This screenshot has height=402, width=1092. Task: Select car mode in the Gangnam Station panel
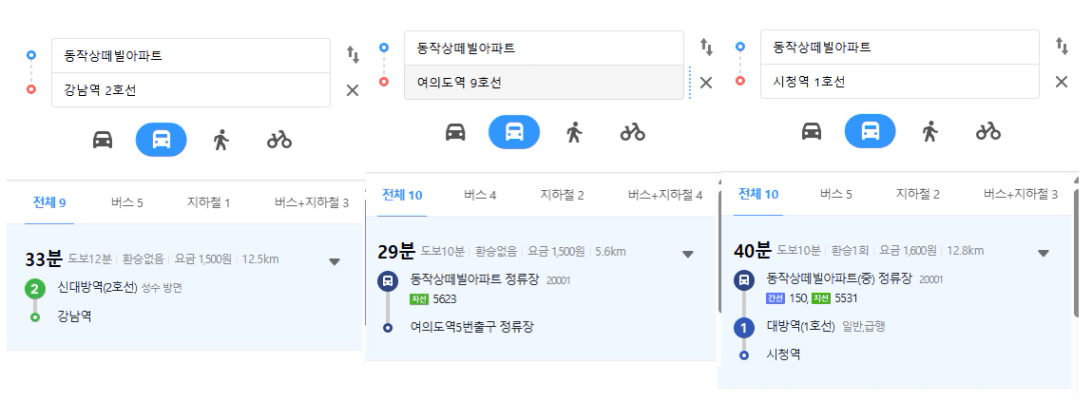coord(102,139)
